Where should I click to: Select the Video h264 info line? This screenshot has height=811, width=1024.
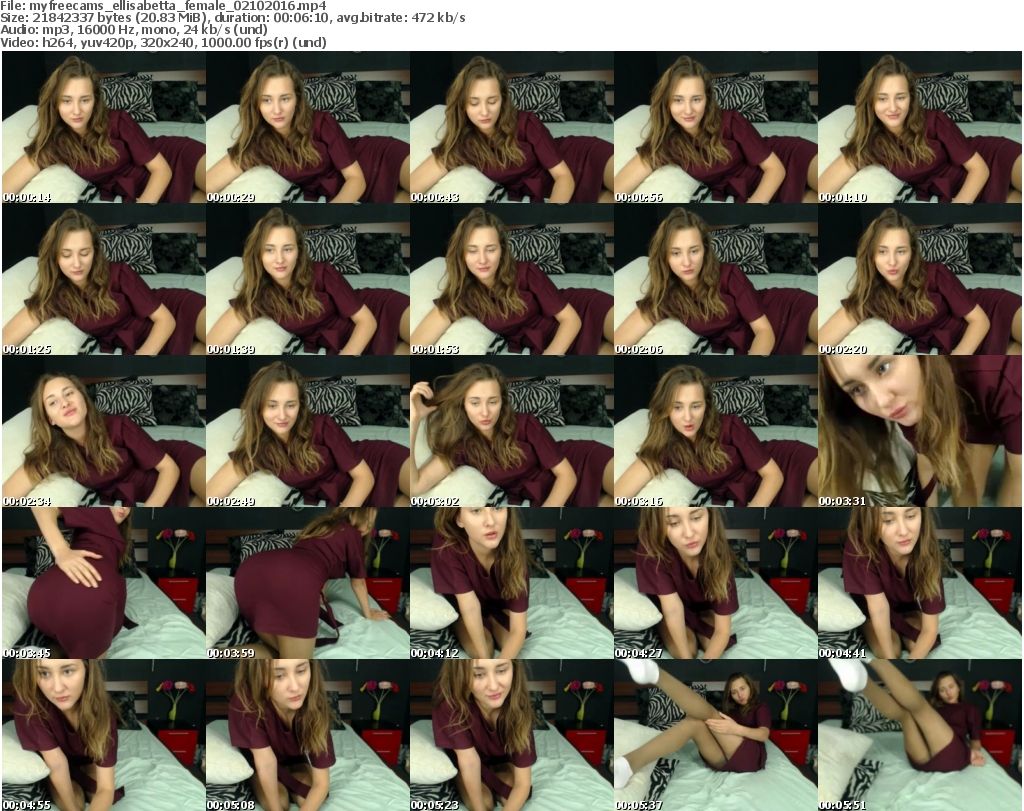pyautogui.click(x=164, y=42)
